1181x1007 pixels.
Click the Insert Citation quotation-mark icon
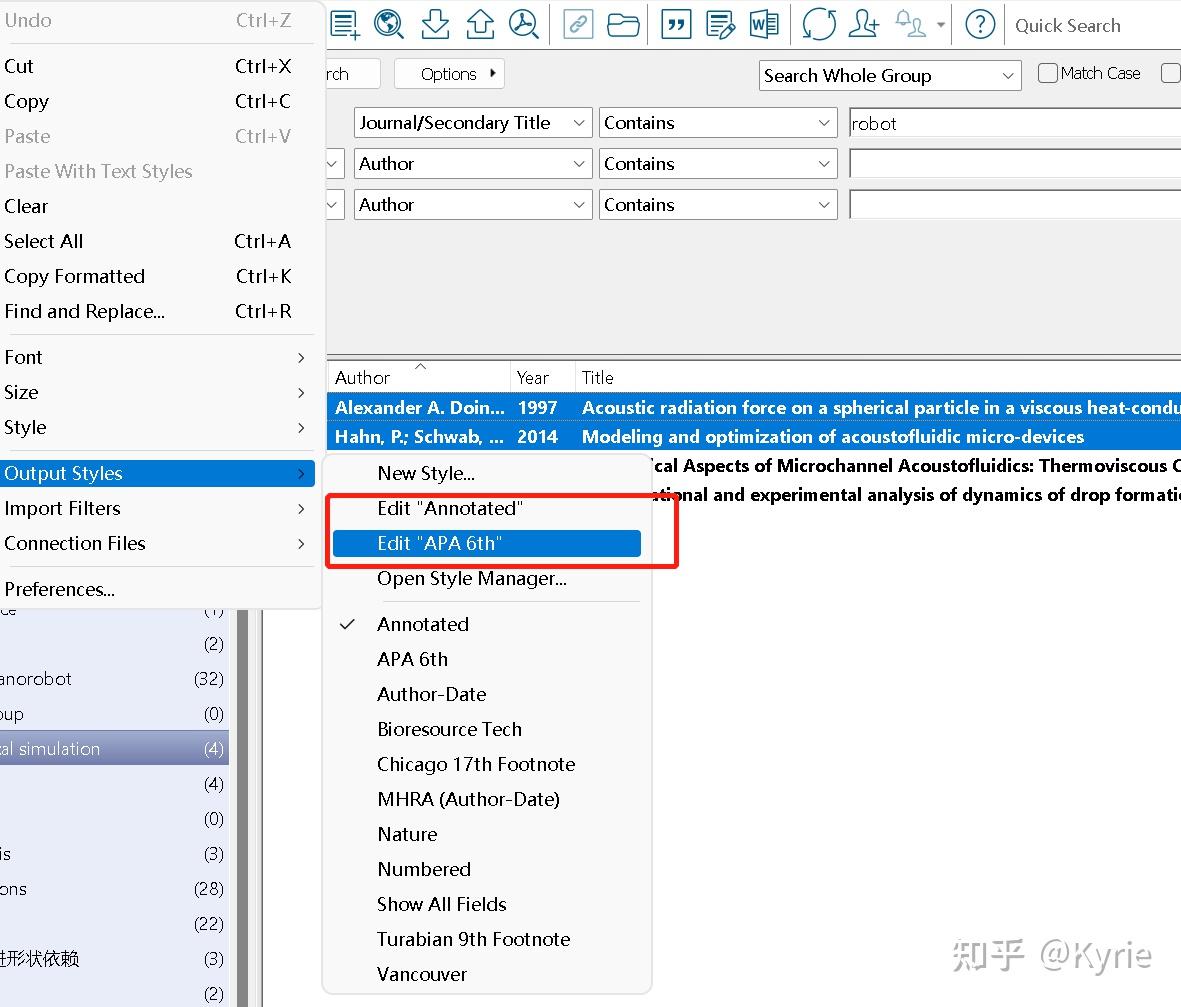coord(676,25)
